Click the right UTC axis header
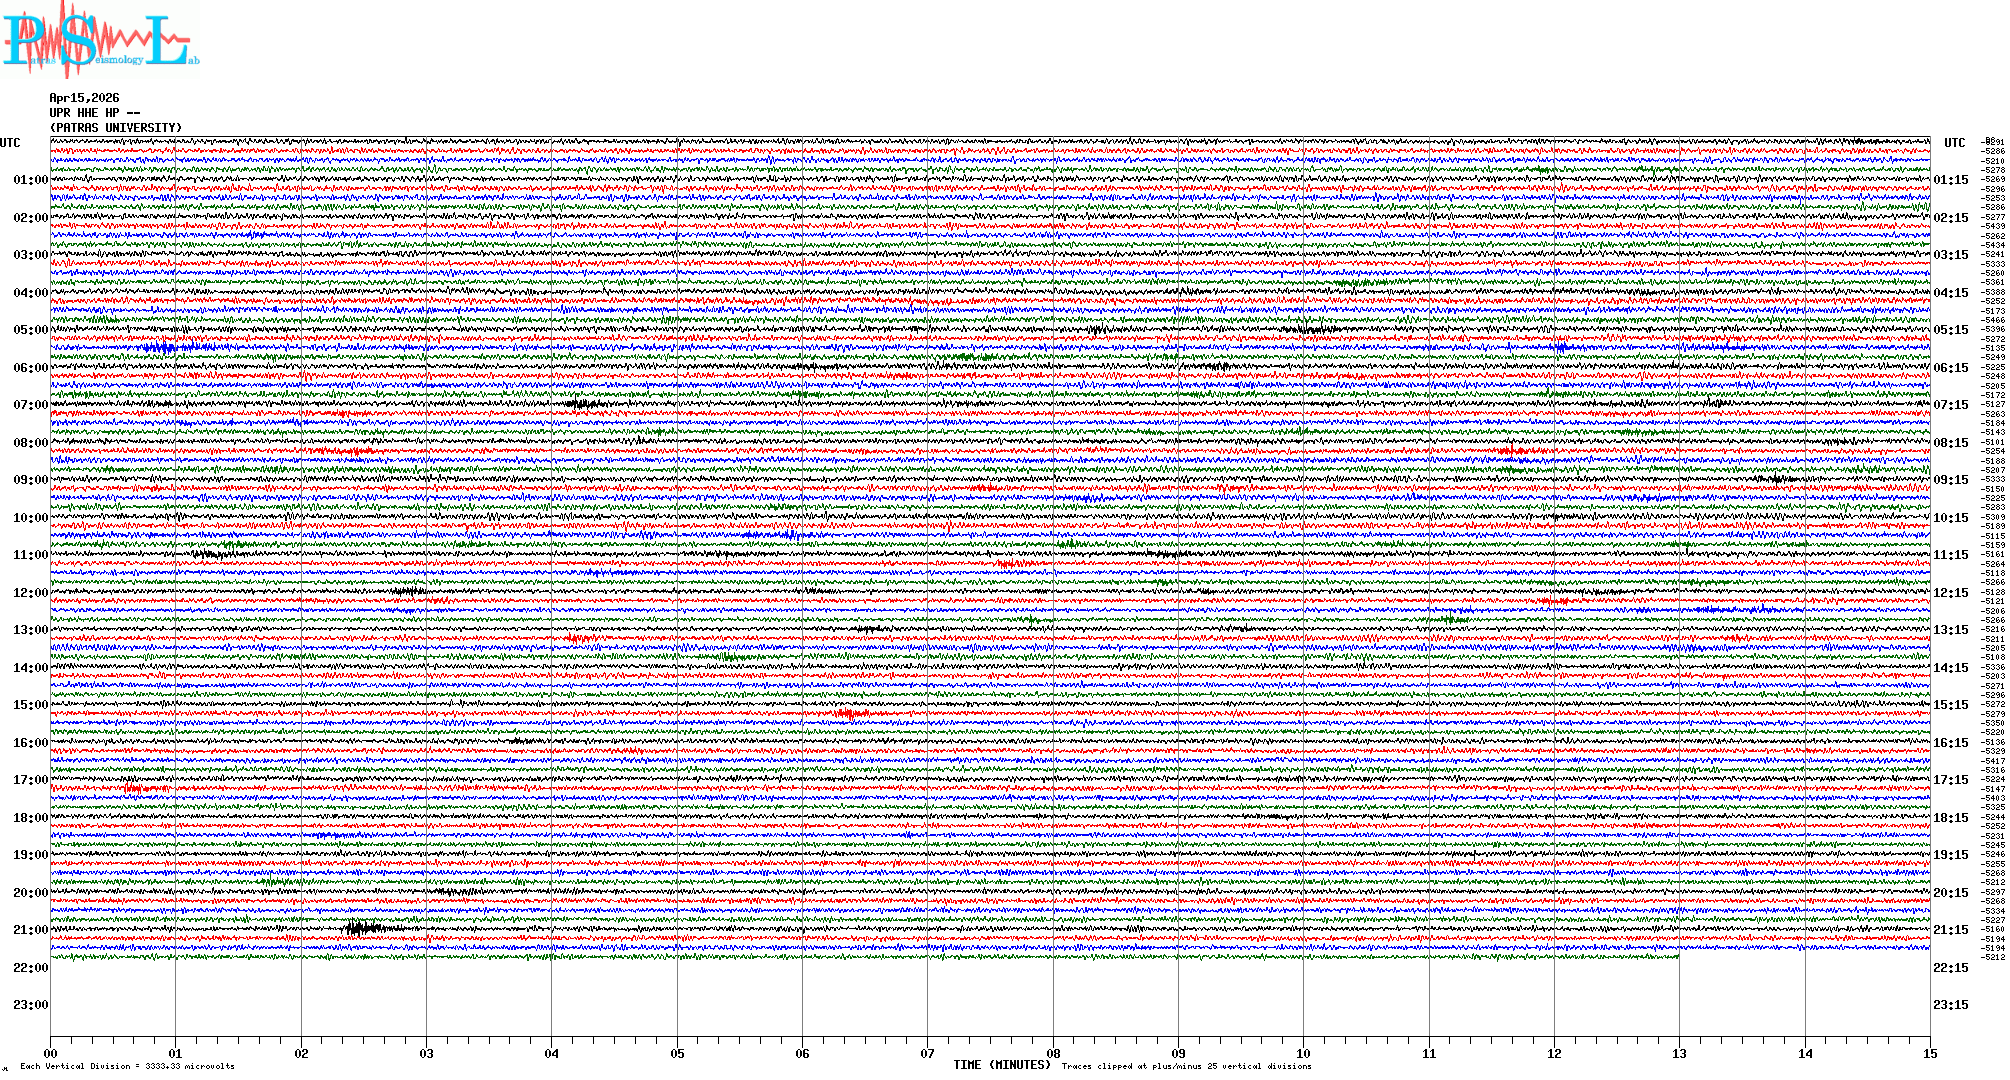This screenshot has height=1080, width=2010. pyautogui.click(x=1954, y=143)
